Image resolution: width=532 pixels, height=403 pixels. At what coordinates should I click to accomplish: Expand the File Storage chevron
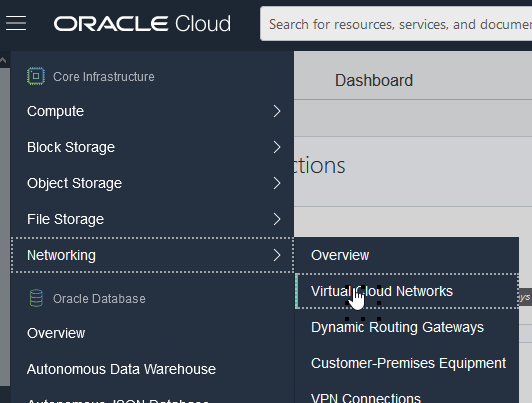277,219
